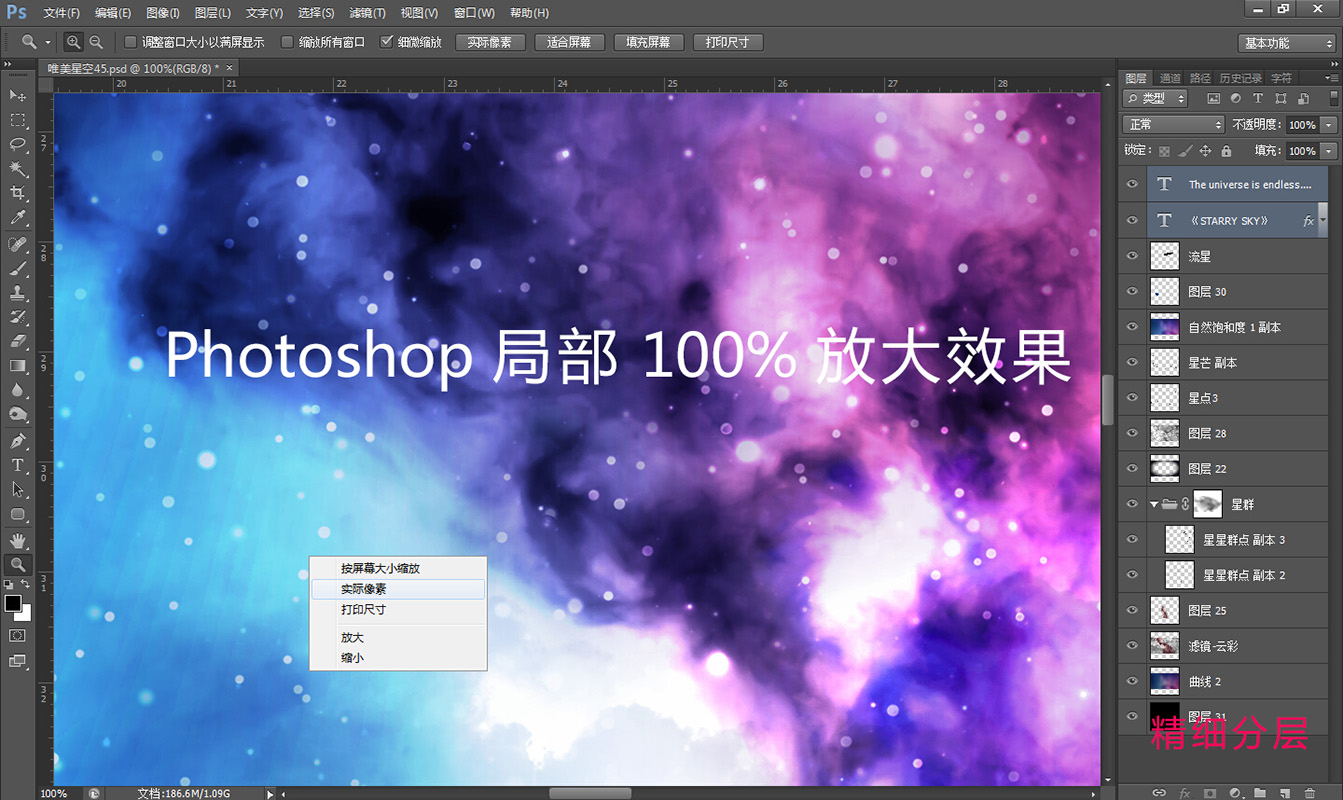The width and height of the screenshot is (1343, 800).
Task: Select the Eyedropper tool
Action: click(18, 218)
